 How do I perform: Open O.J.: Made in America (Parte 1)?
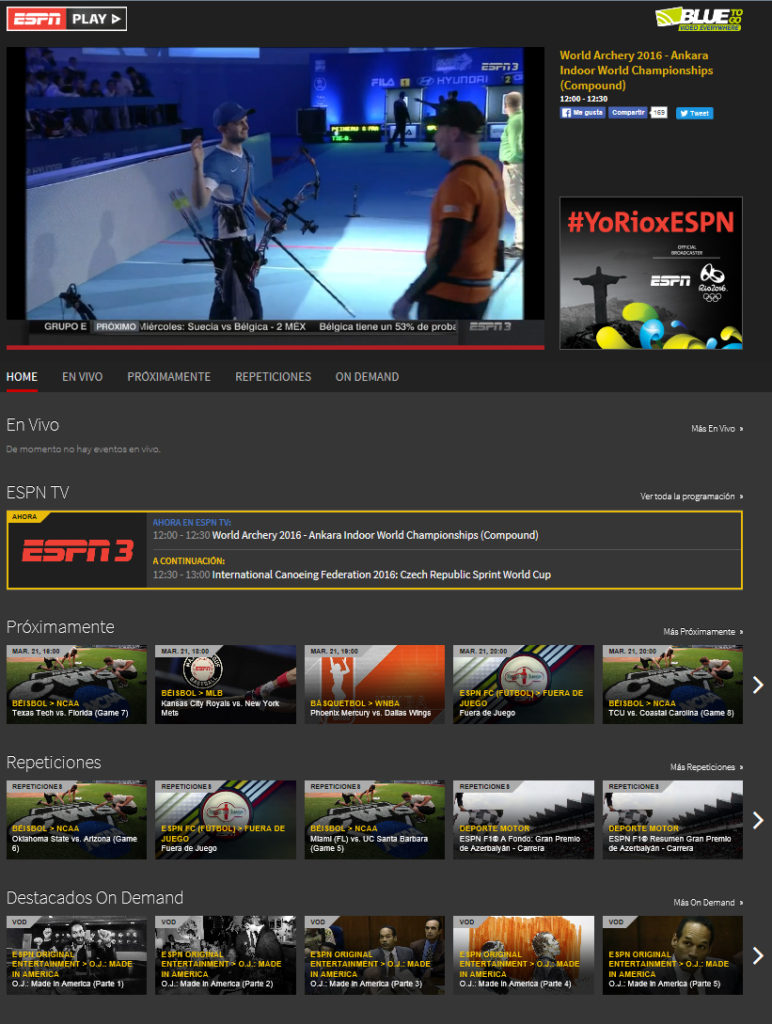[76, 955]
